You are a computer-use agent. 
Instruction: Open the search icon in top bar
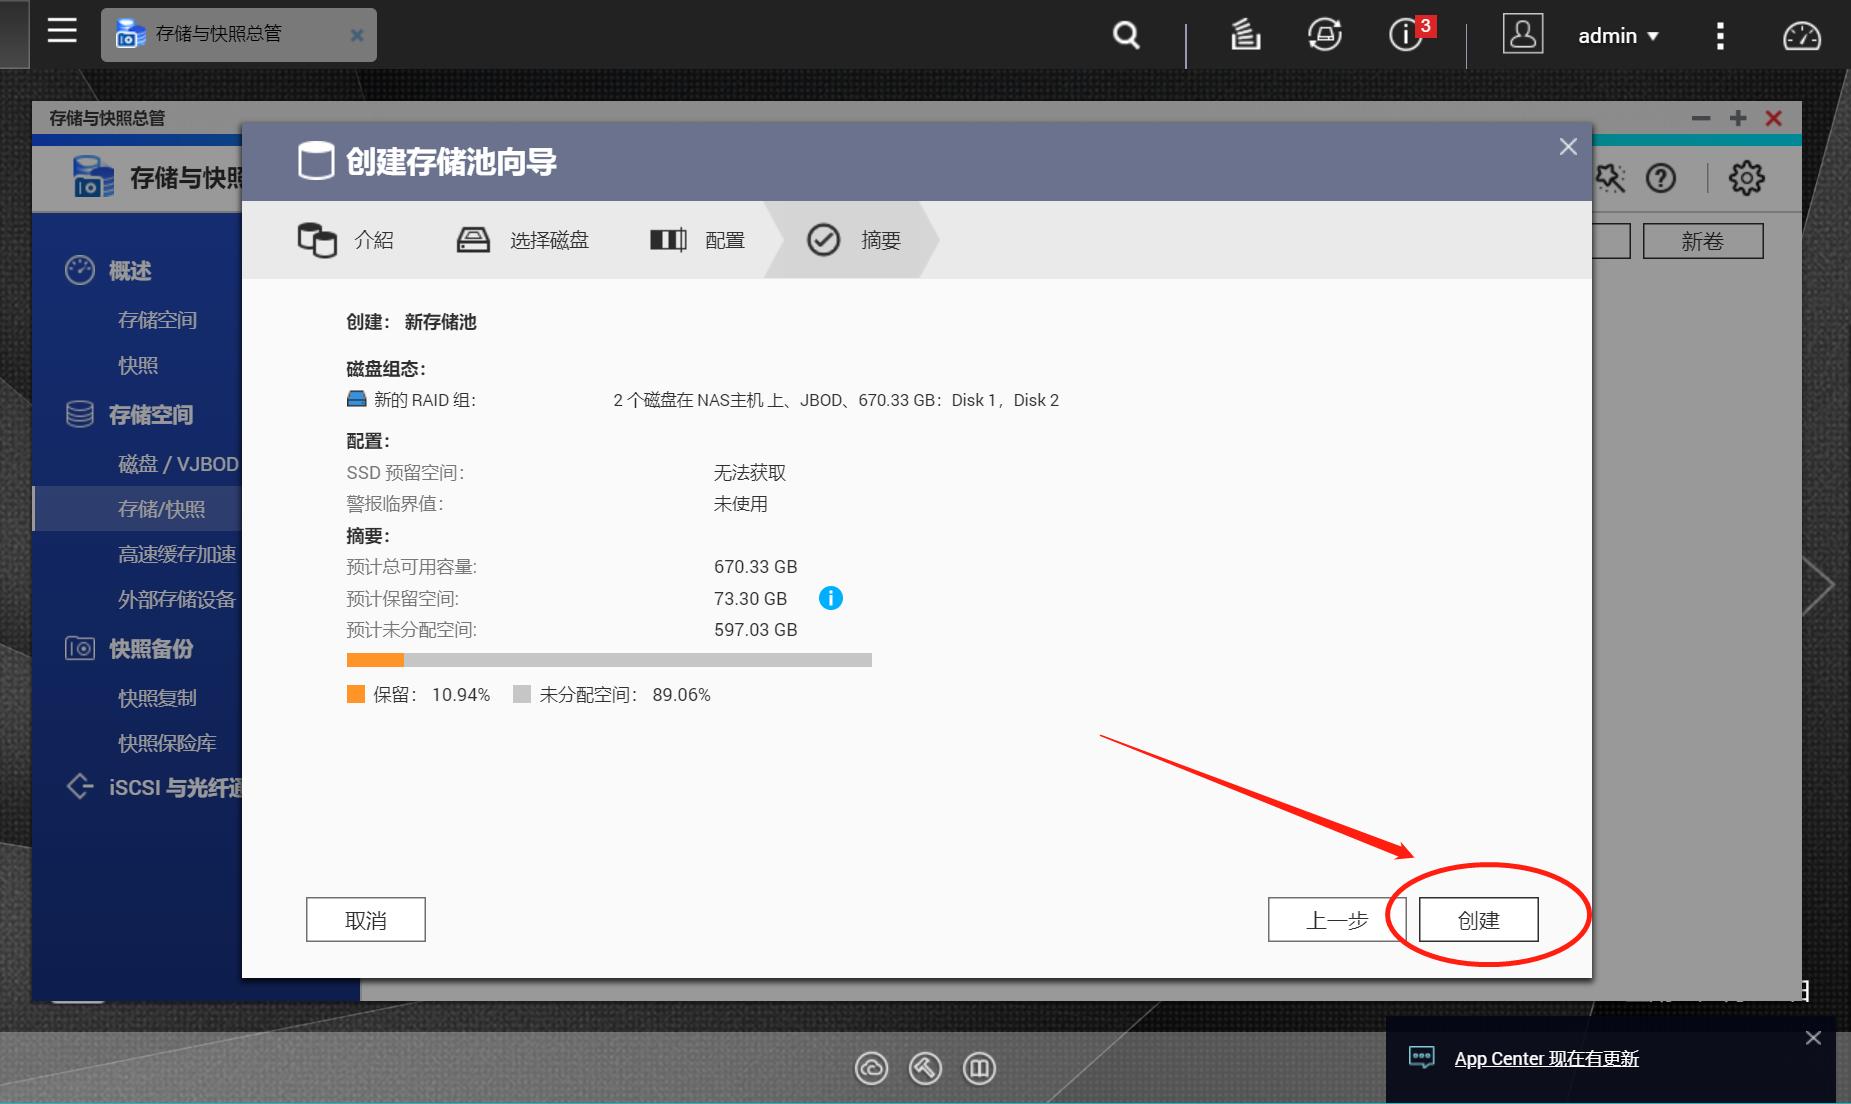[1124, 35]
